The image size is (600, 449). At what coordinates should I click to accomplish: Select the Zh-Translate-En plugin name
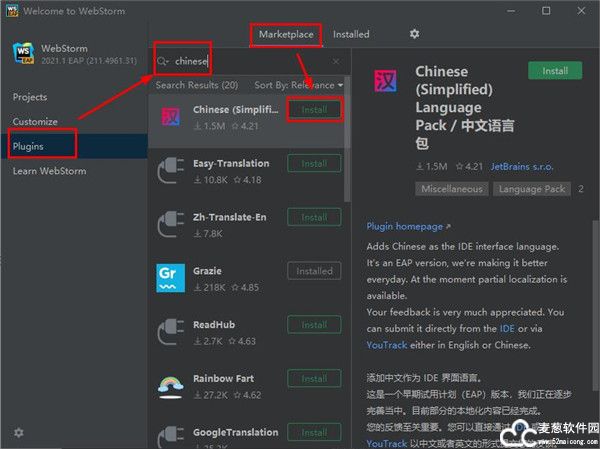(230, 217)
